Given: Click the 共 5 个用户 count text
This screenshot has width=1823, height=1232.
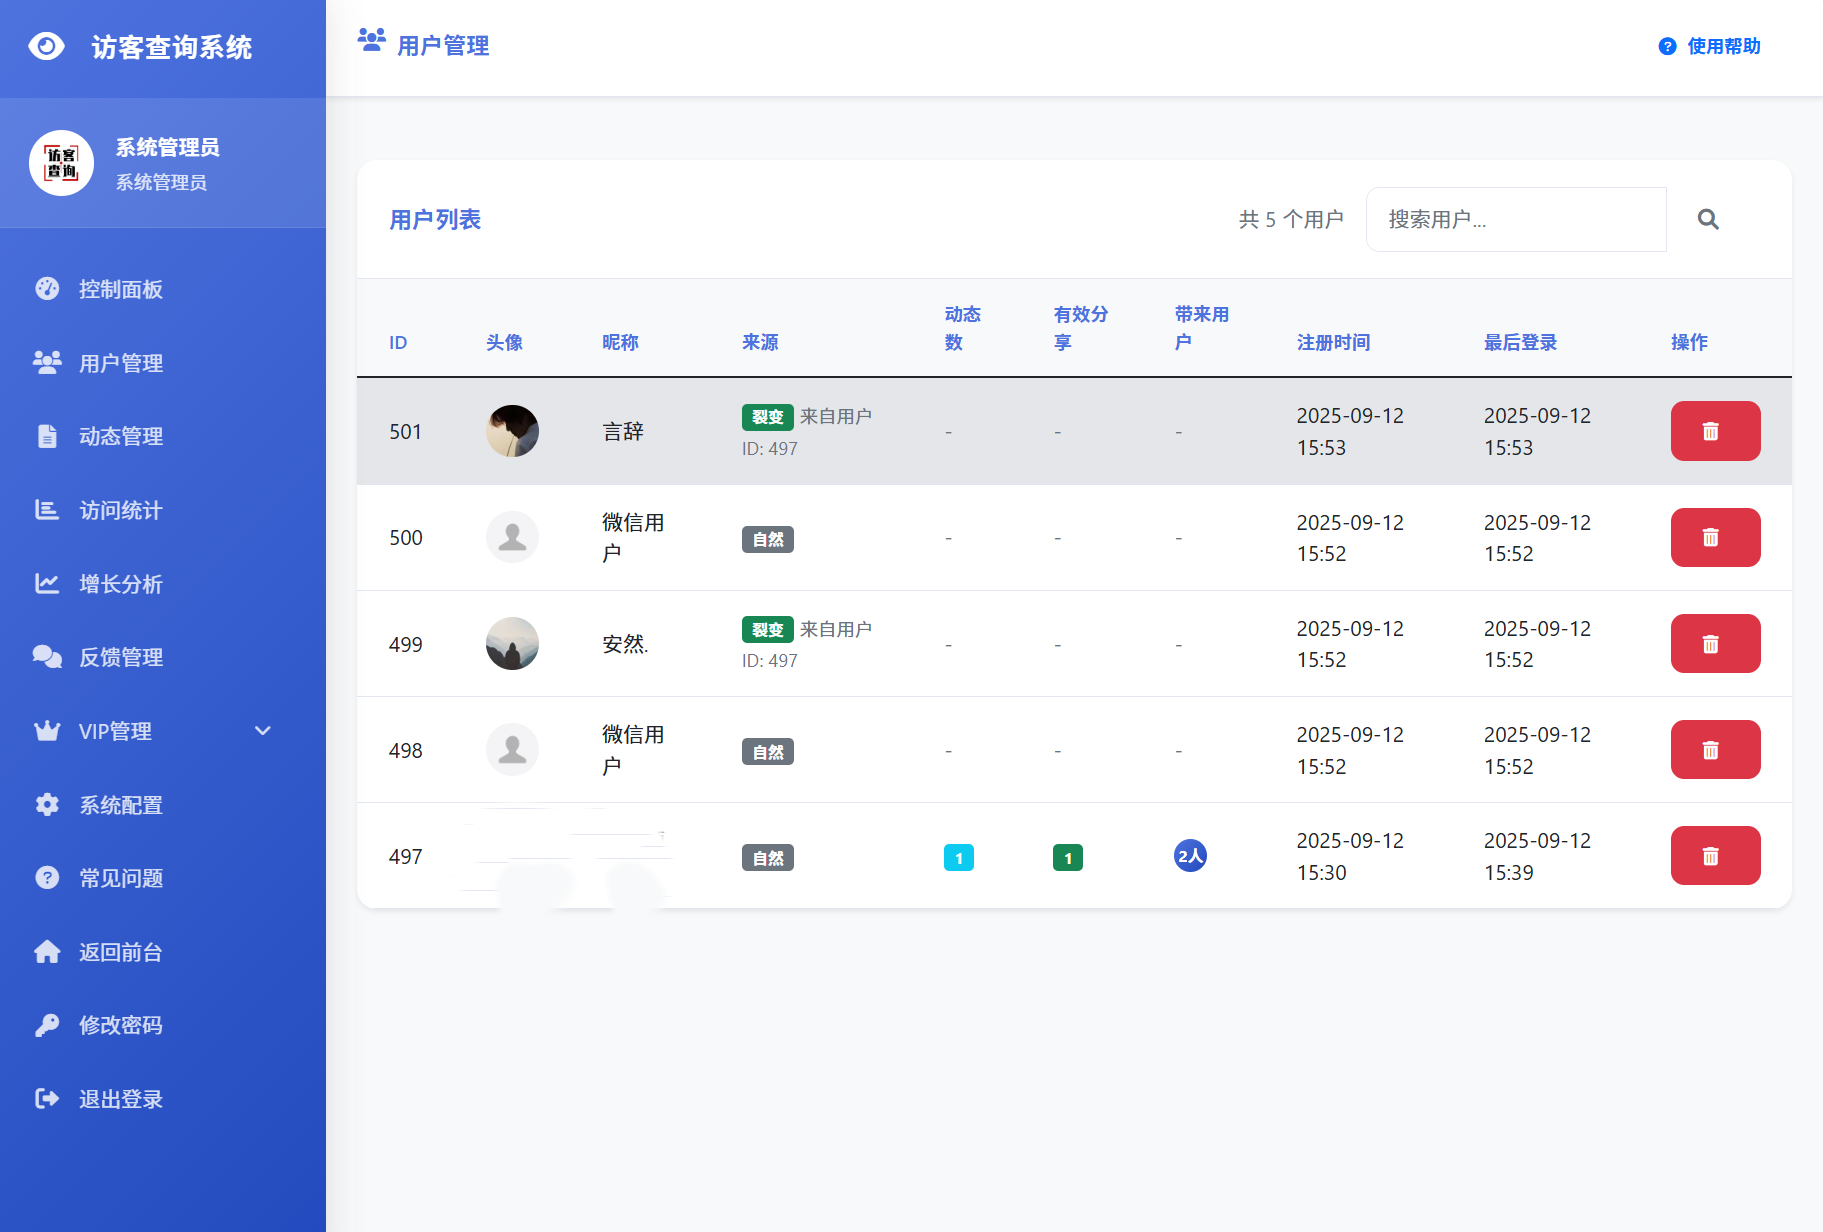Looking at the screenshot, I should coord(1291,219).
